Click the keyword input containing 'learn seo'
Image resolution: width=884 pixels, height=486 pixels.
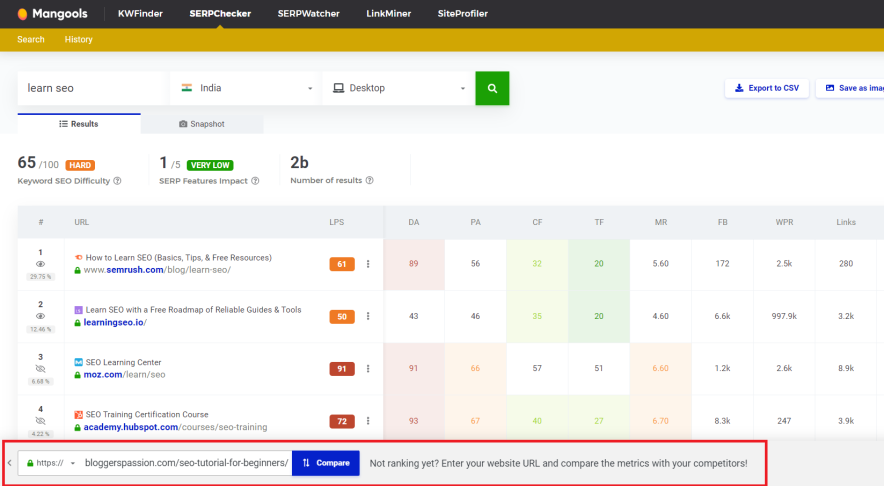click(93, 88)
